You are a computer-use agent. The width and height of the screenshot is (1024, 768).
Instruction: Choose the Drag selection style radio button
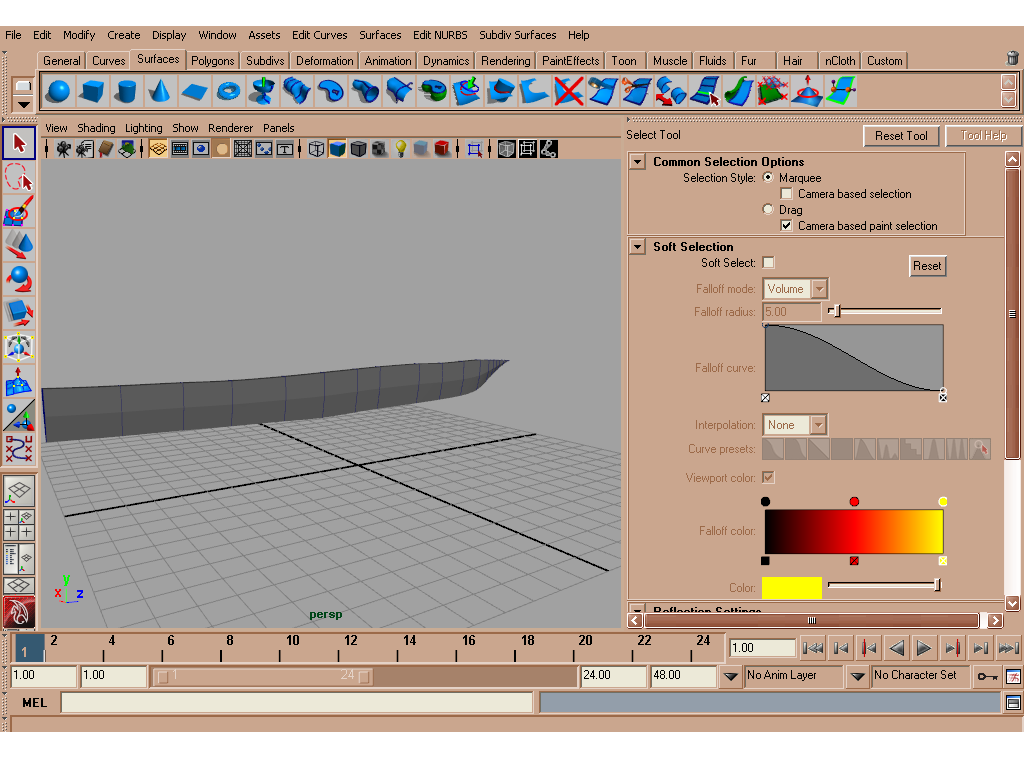768,210
